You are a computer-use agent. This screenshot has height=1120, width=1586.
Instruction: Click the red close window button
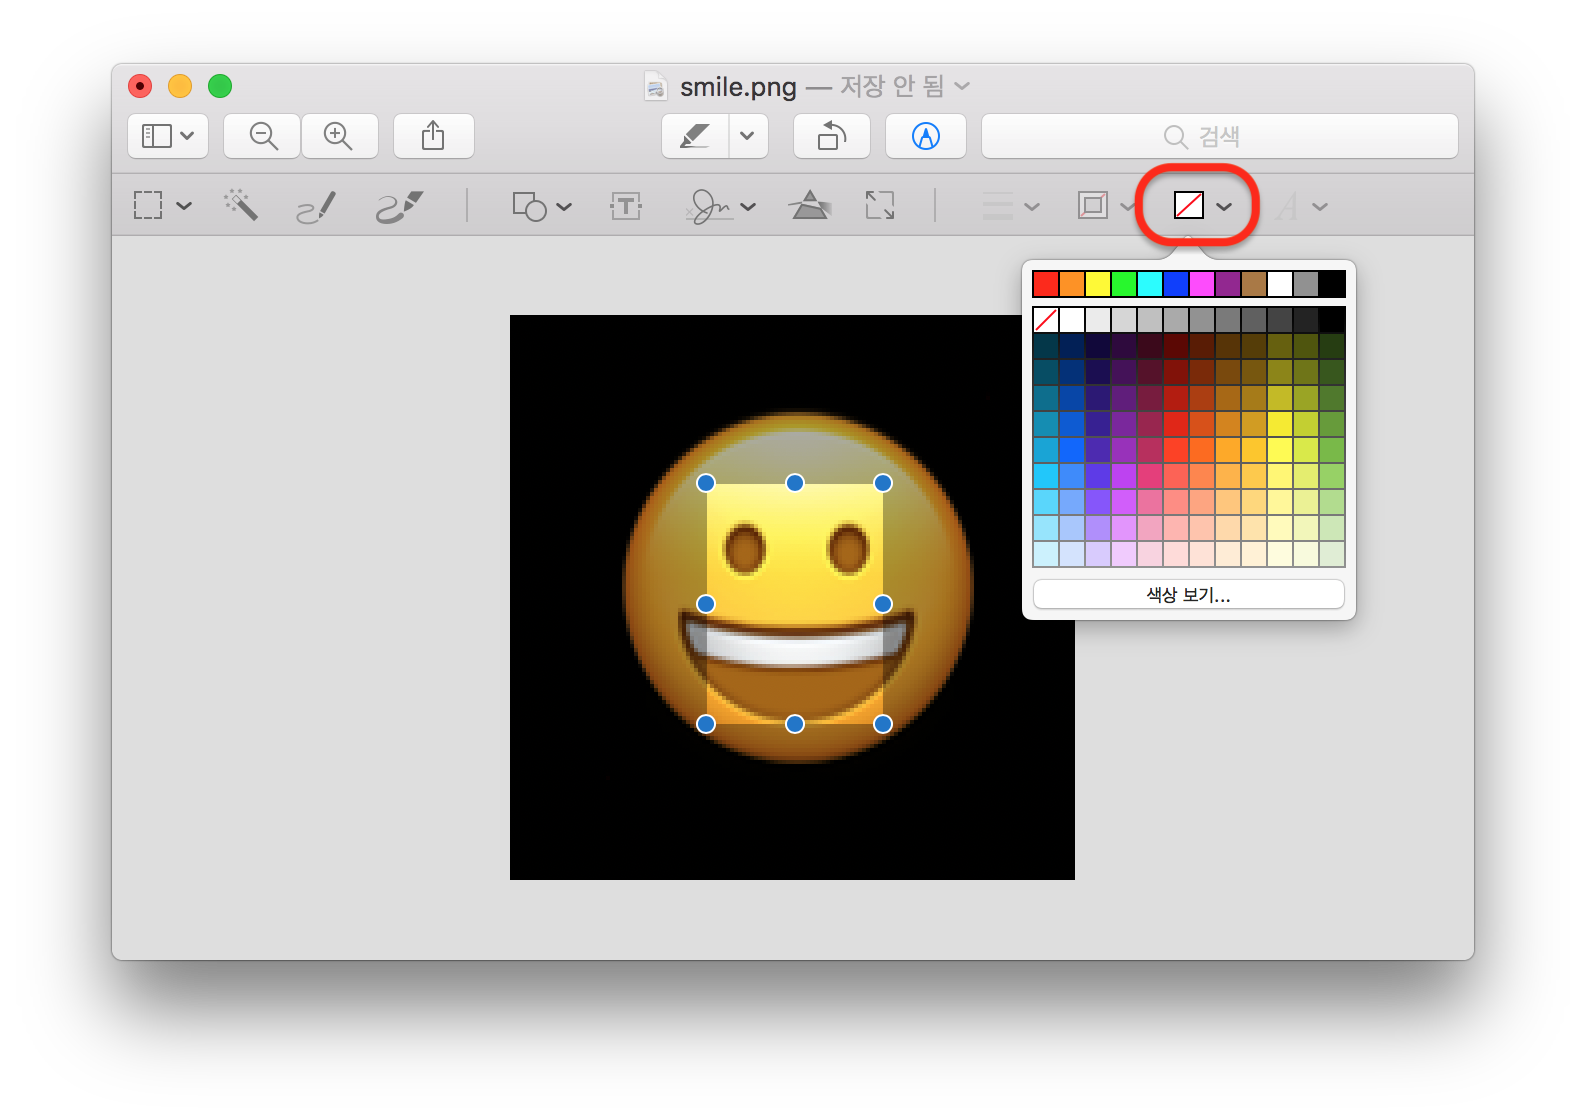140,87
